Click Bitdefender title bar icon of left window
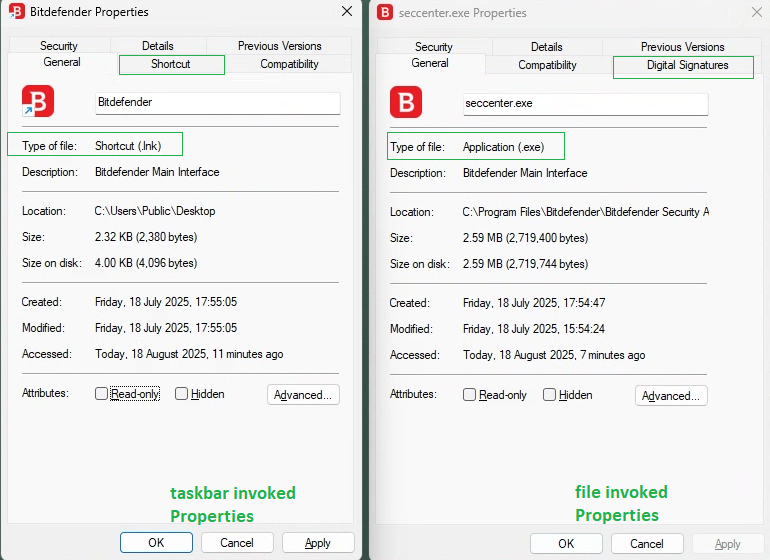 [x=17, y=11]
